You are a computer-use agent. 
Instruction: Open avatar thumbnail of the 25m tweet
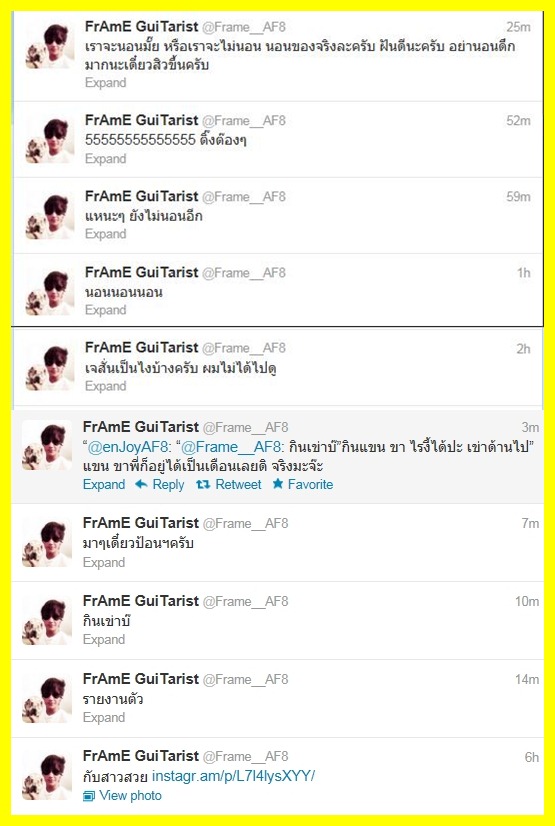pyautogui.click(x=50, y=45)
